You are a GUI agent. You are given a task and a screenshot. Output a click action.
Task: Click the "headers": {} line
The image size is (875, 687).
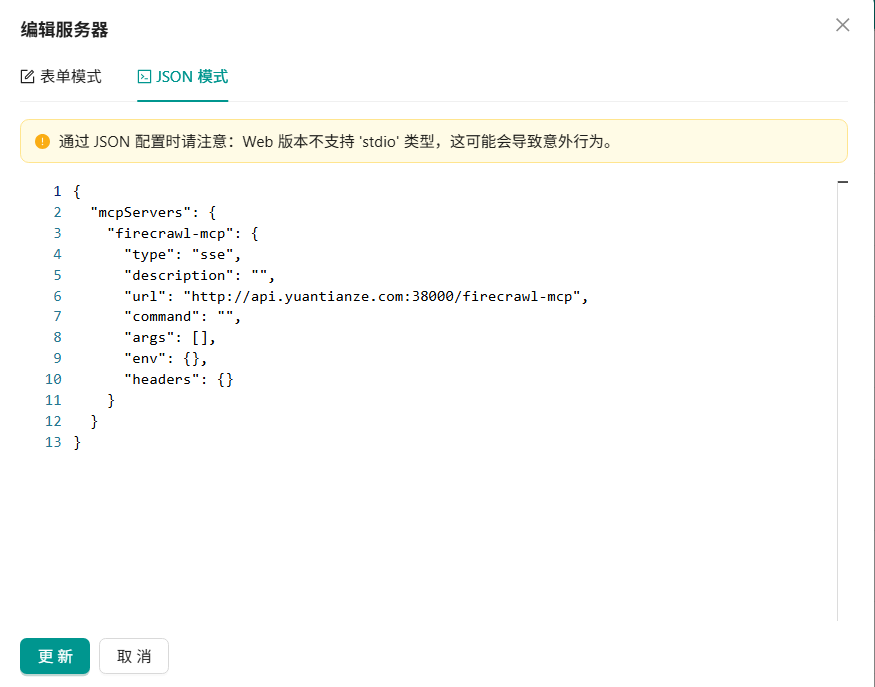[178, 380]
